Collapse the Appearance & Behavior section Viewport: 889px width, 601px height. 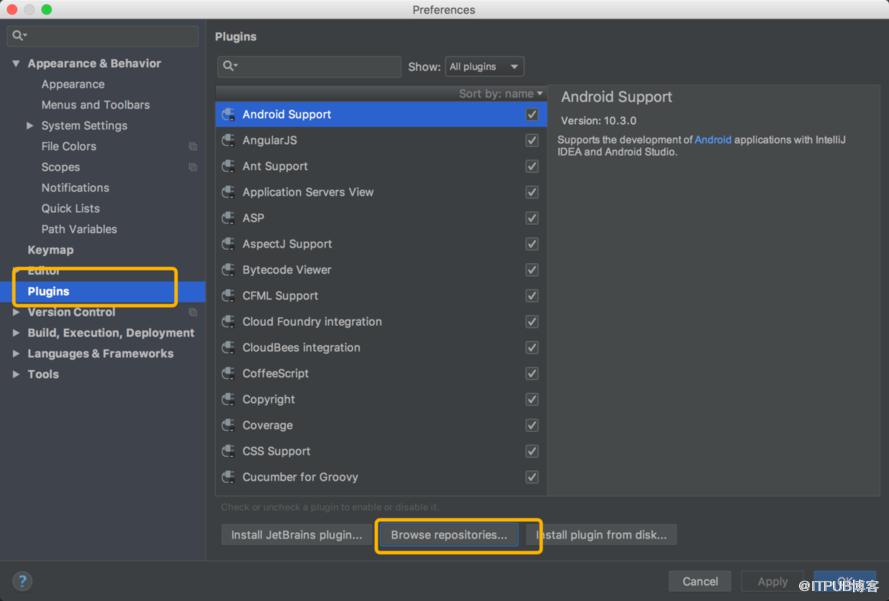16,64
